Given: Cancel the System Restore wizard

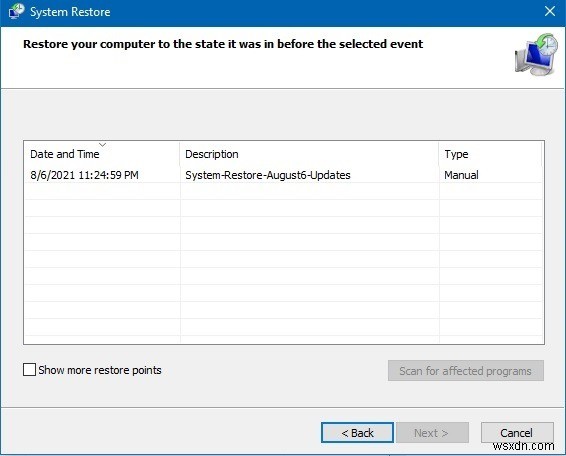Looking at the screenshot, I should click(x=517, y=433).
